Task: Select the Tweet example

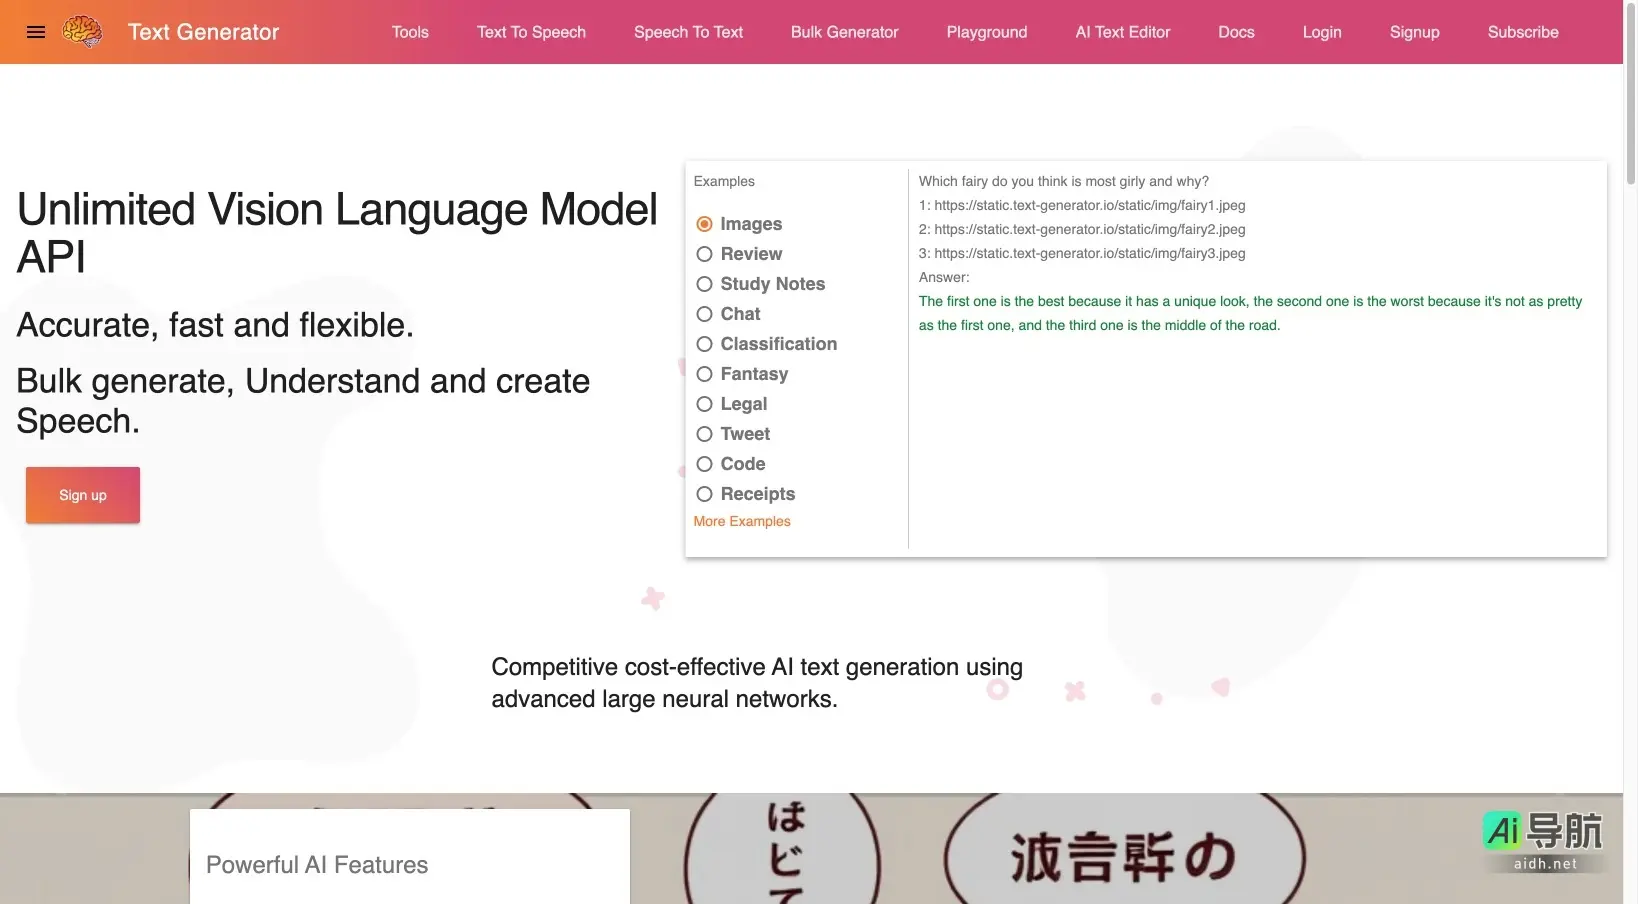Action: click(705, 432)
